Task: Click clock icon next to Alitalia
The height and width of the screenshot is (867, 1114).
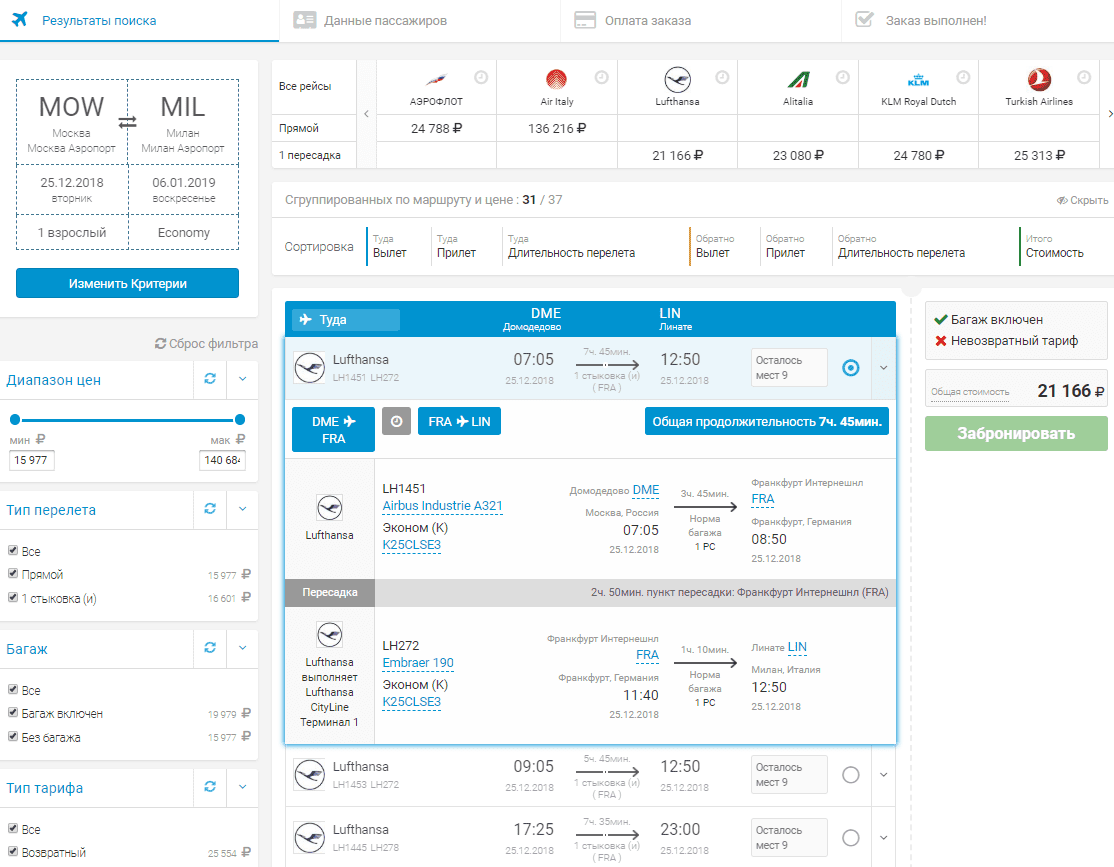Action: pyautogui.click(x=843, y=77)
